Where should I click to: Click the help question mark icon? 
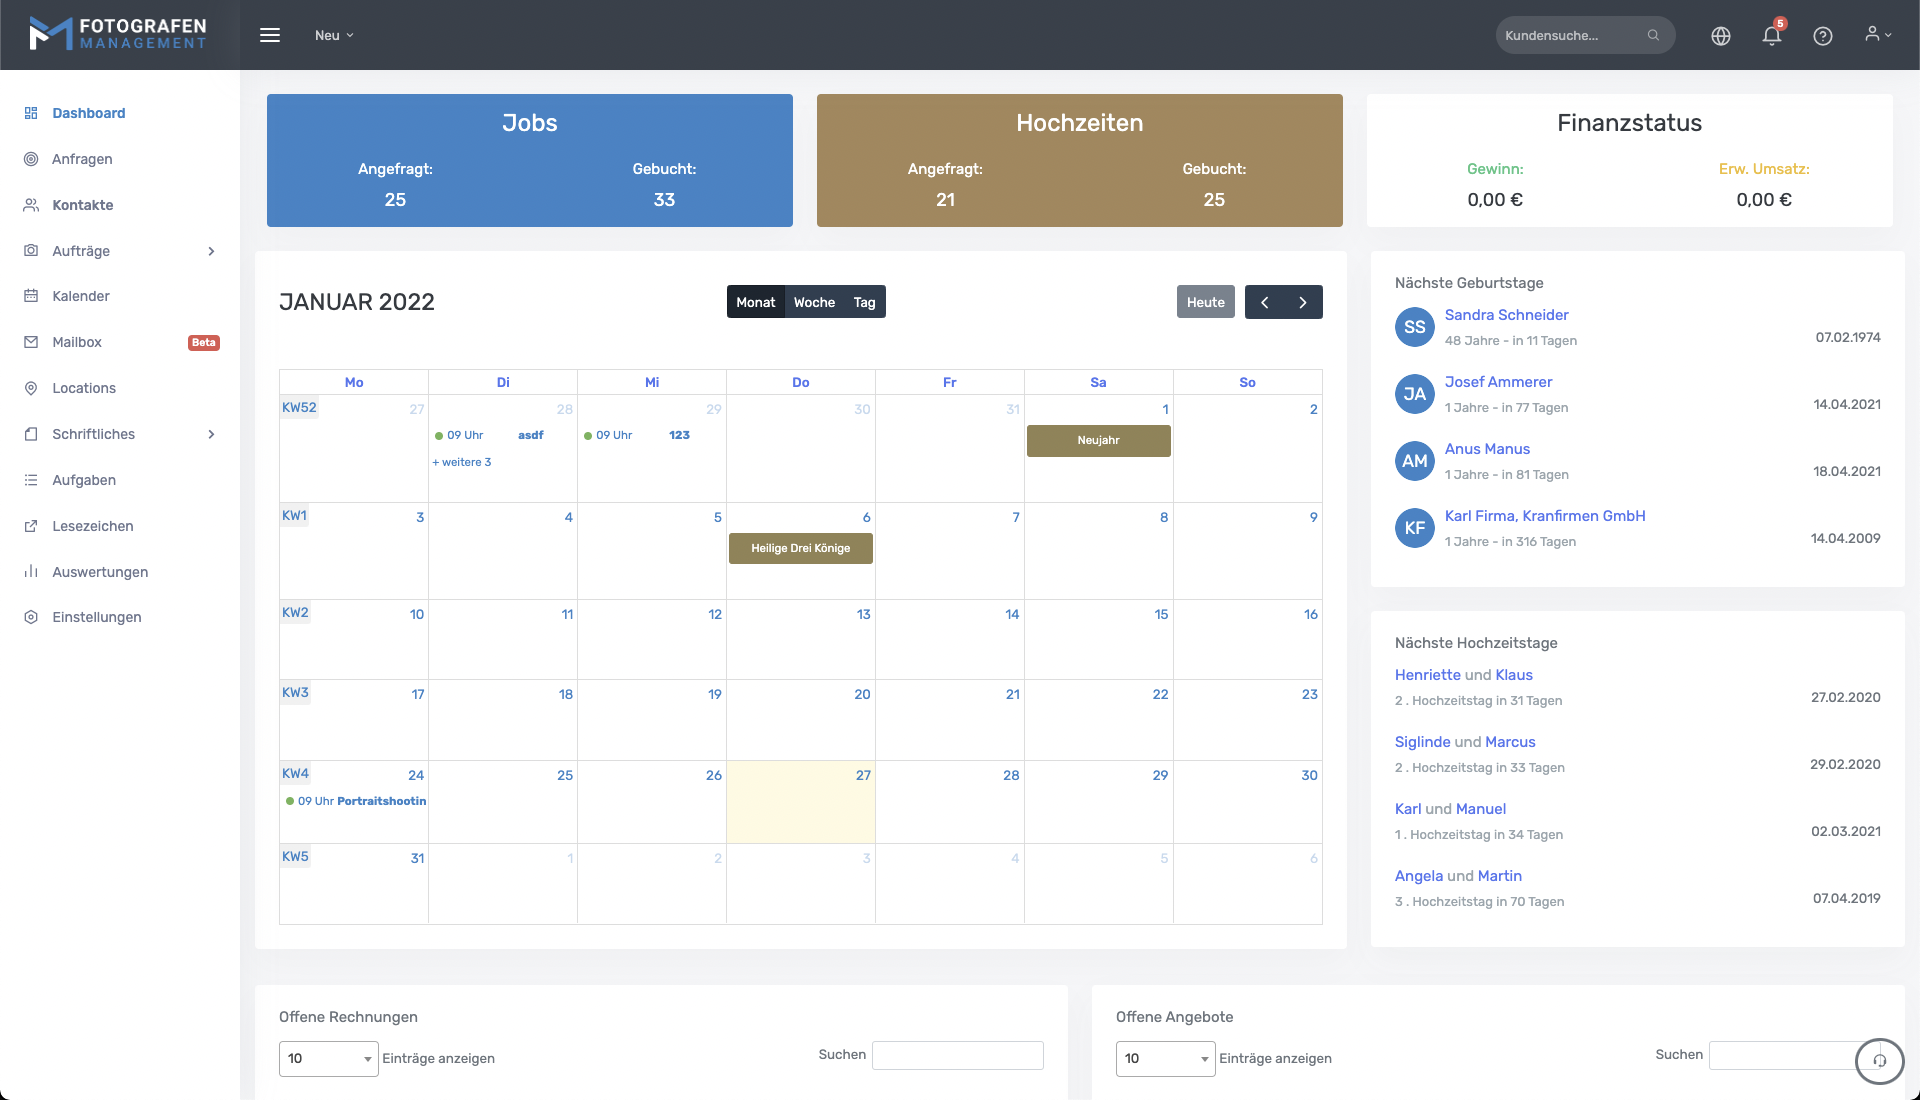pos(1822,36)
